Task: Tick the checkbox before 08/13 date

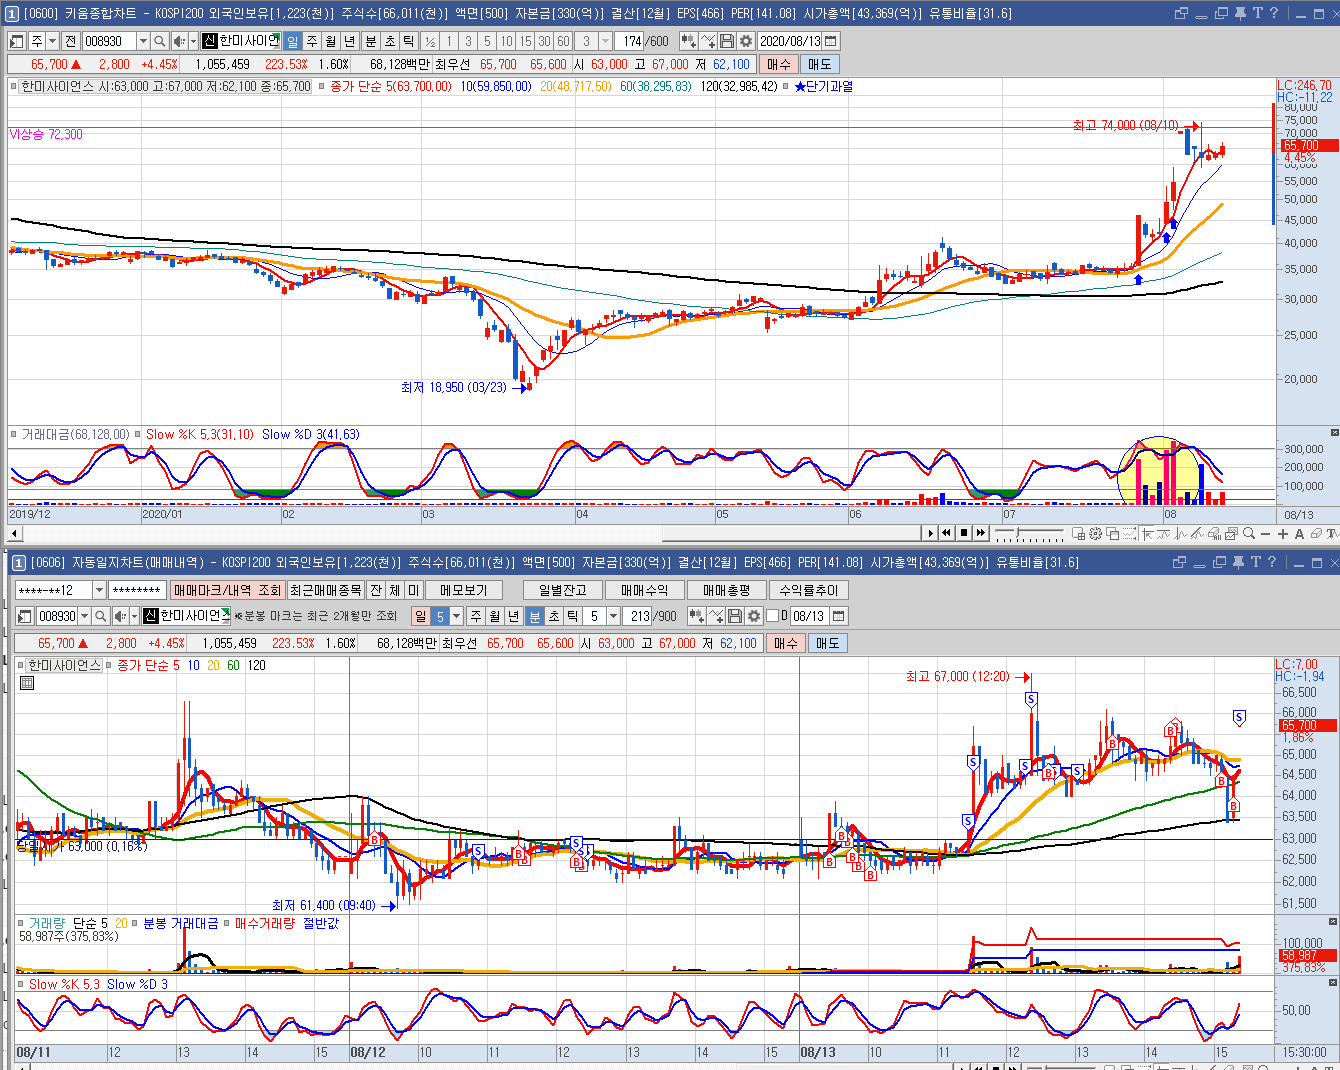Action: (x=772, y=616)
